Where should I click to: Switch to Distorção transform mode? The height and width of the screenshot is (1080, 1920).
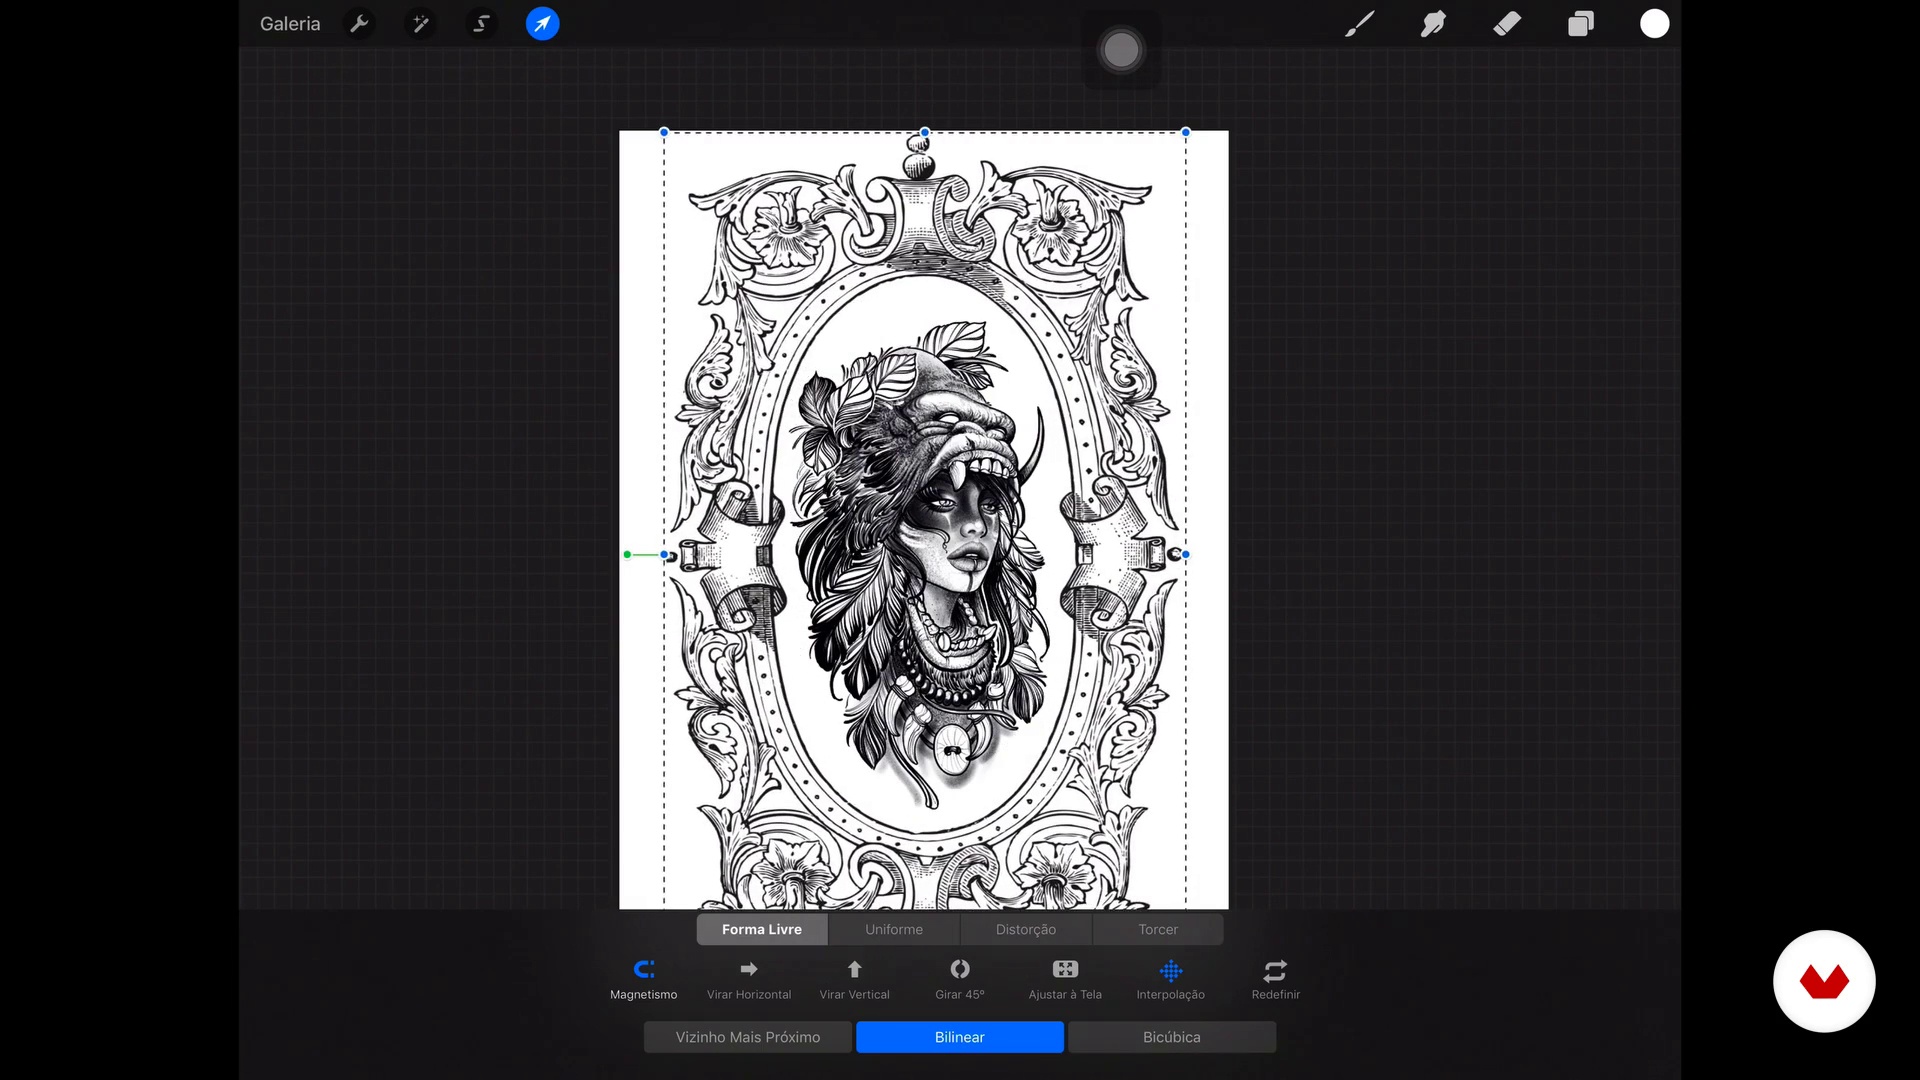[1026, 929]
